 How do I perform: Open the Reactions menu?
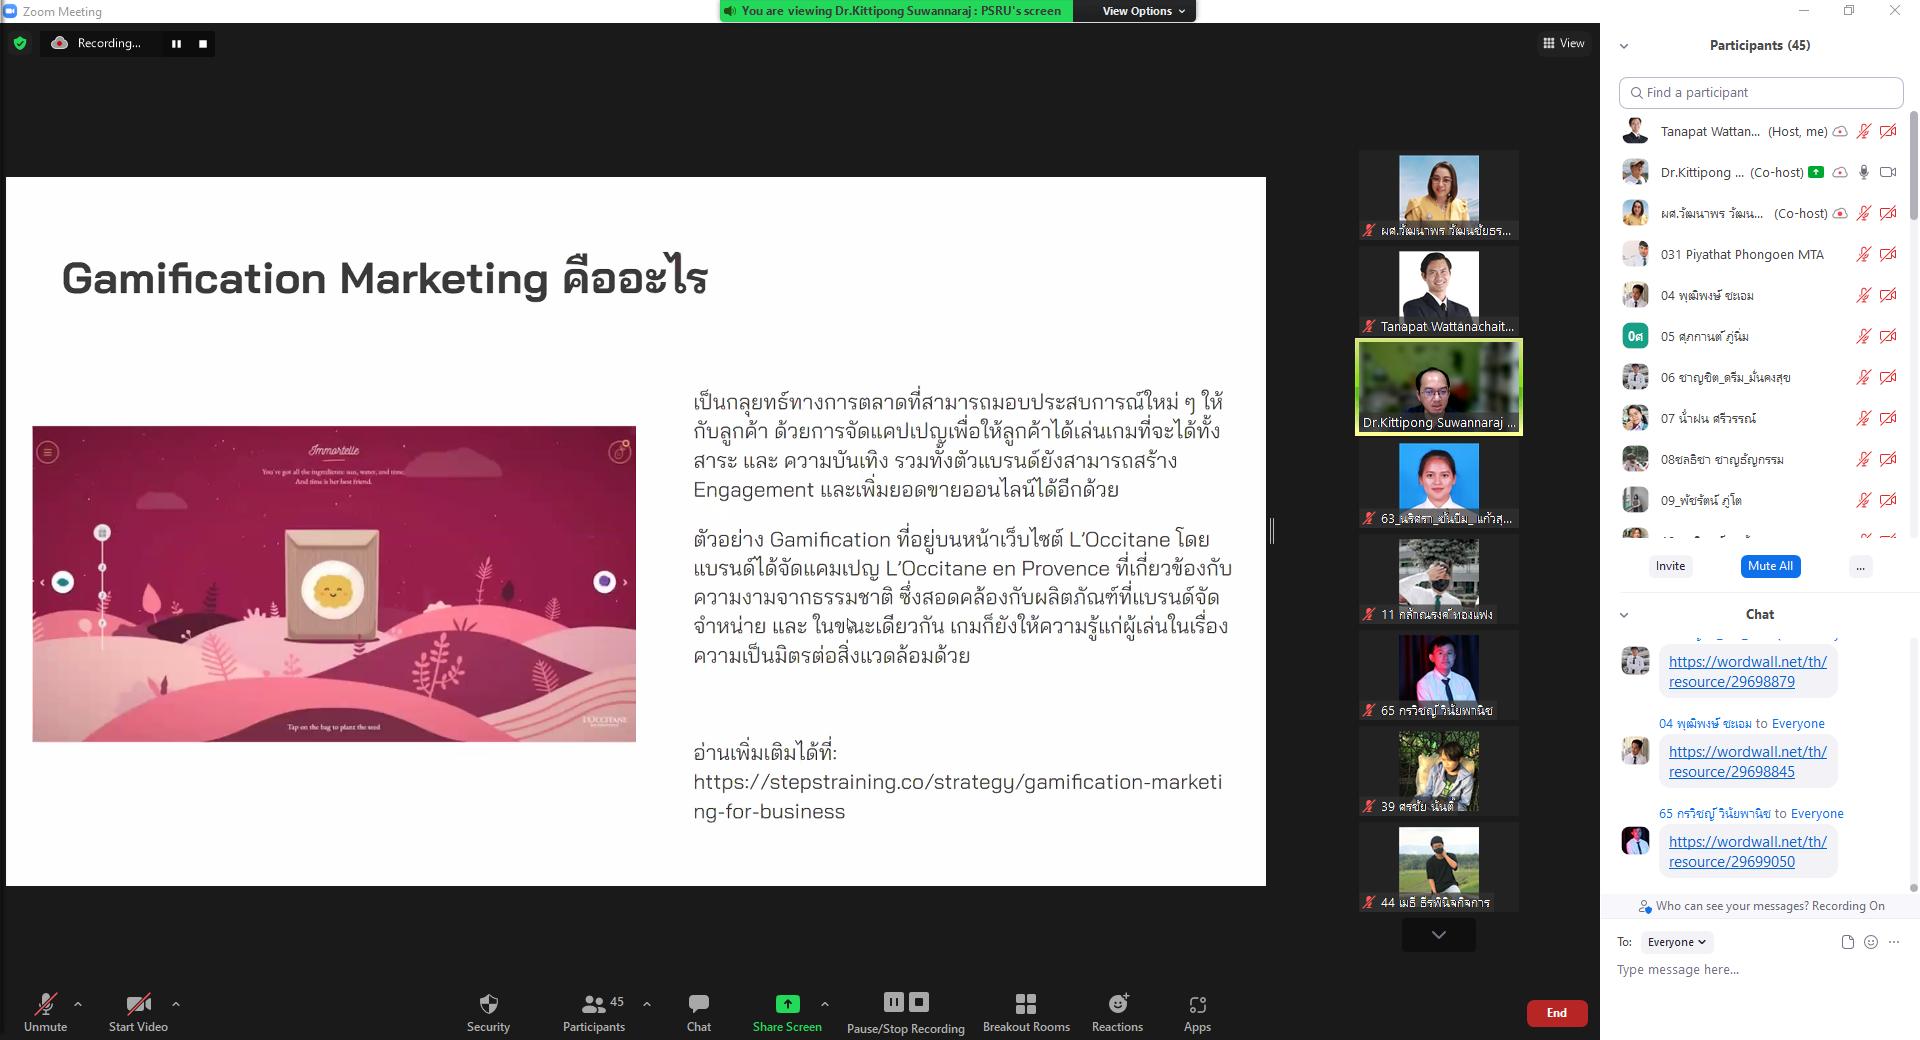[x=1117, y=1012]
